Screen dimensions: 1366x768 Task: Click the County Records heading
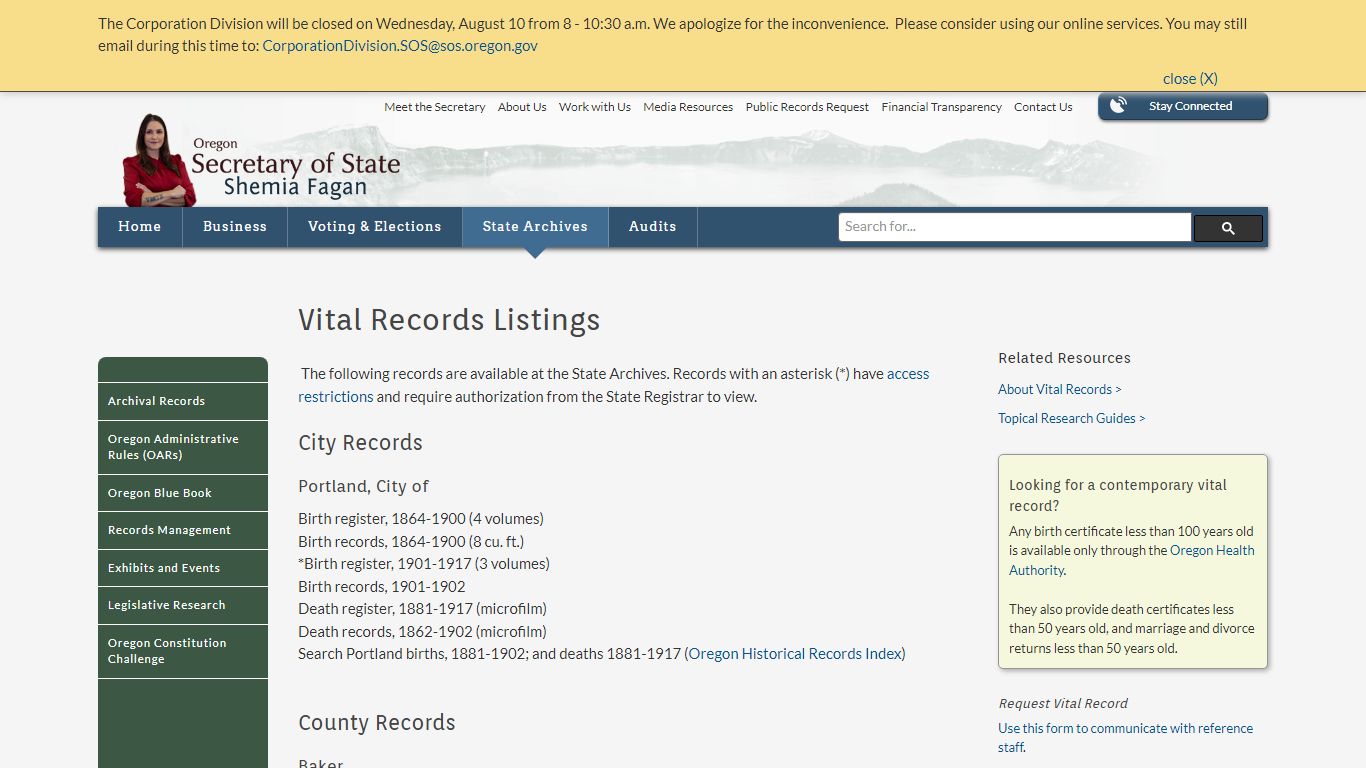tap(377, 723)
